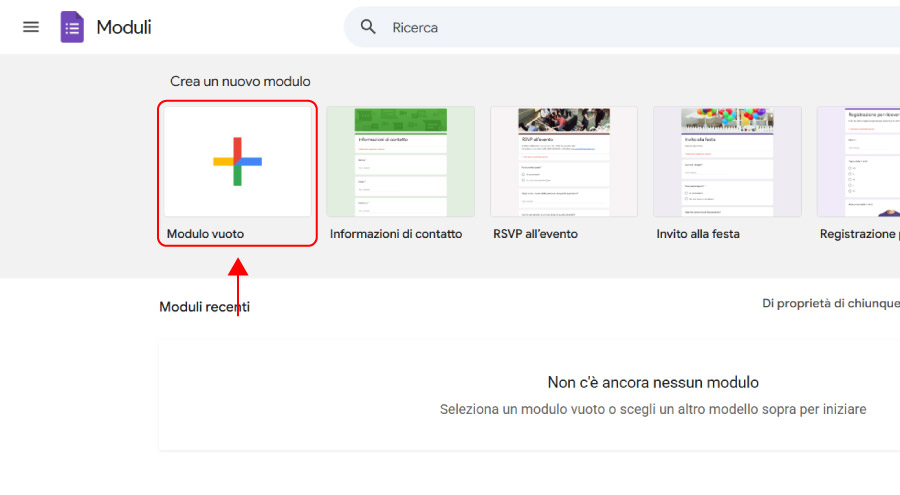Focus the Ricerca search field
Image resolution: width=900 pixels, height=495 pixels.
[x=600, y=28]
